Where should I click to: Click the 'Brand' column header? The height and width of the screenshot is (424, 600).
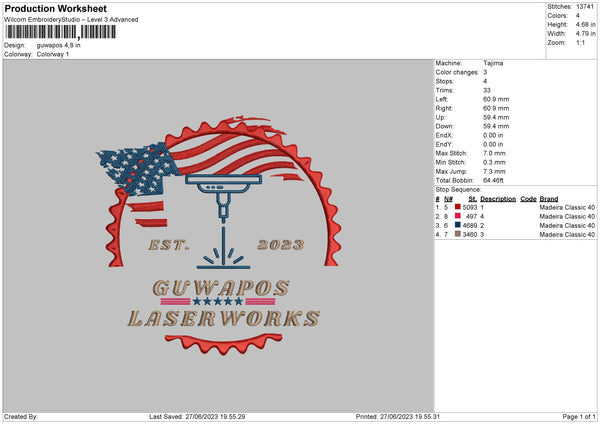pos(549,199)
